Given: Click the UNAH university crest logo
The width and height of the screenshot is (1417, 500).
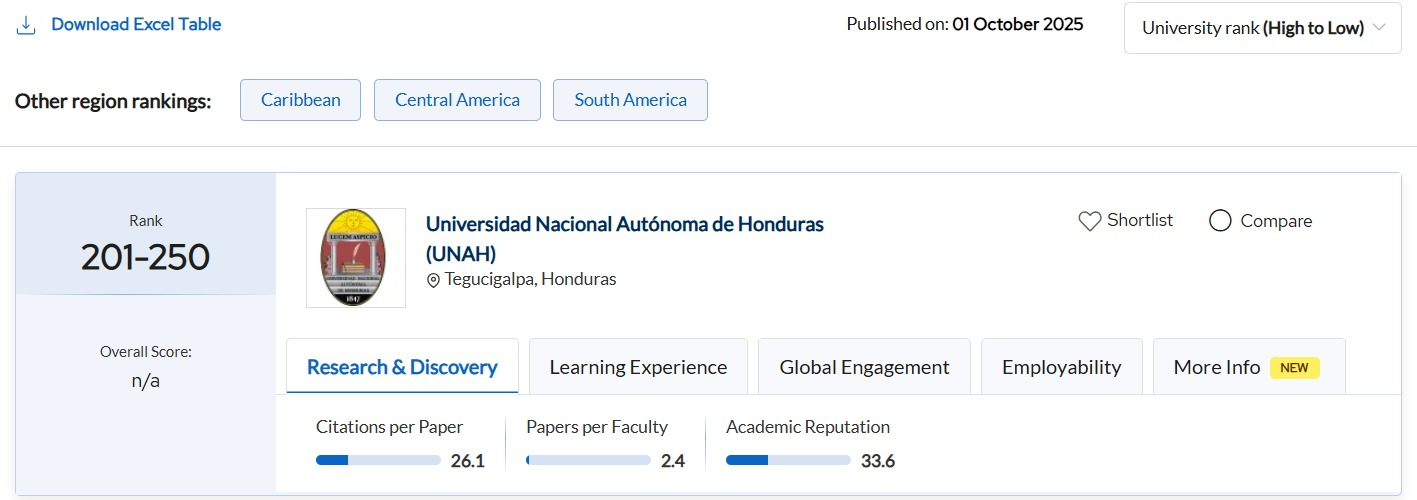Looking at the screenshot, I should (x=356, y=258).
